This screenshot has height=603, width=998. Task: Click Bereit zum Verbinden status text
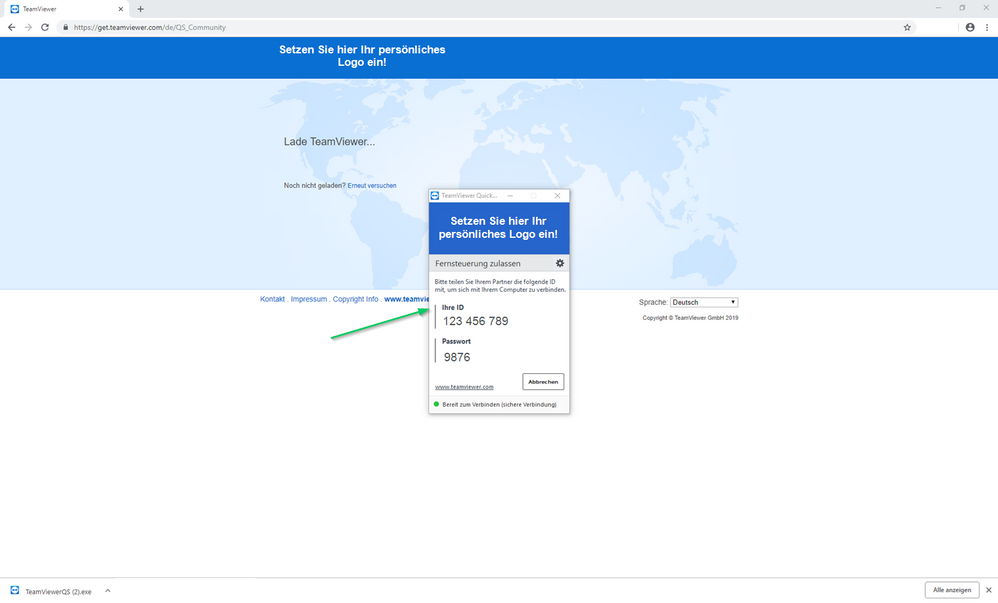pos(499,404)
